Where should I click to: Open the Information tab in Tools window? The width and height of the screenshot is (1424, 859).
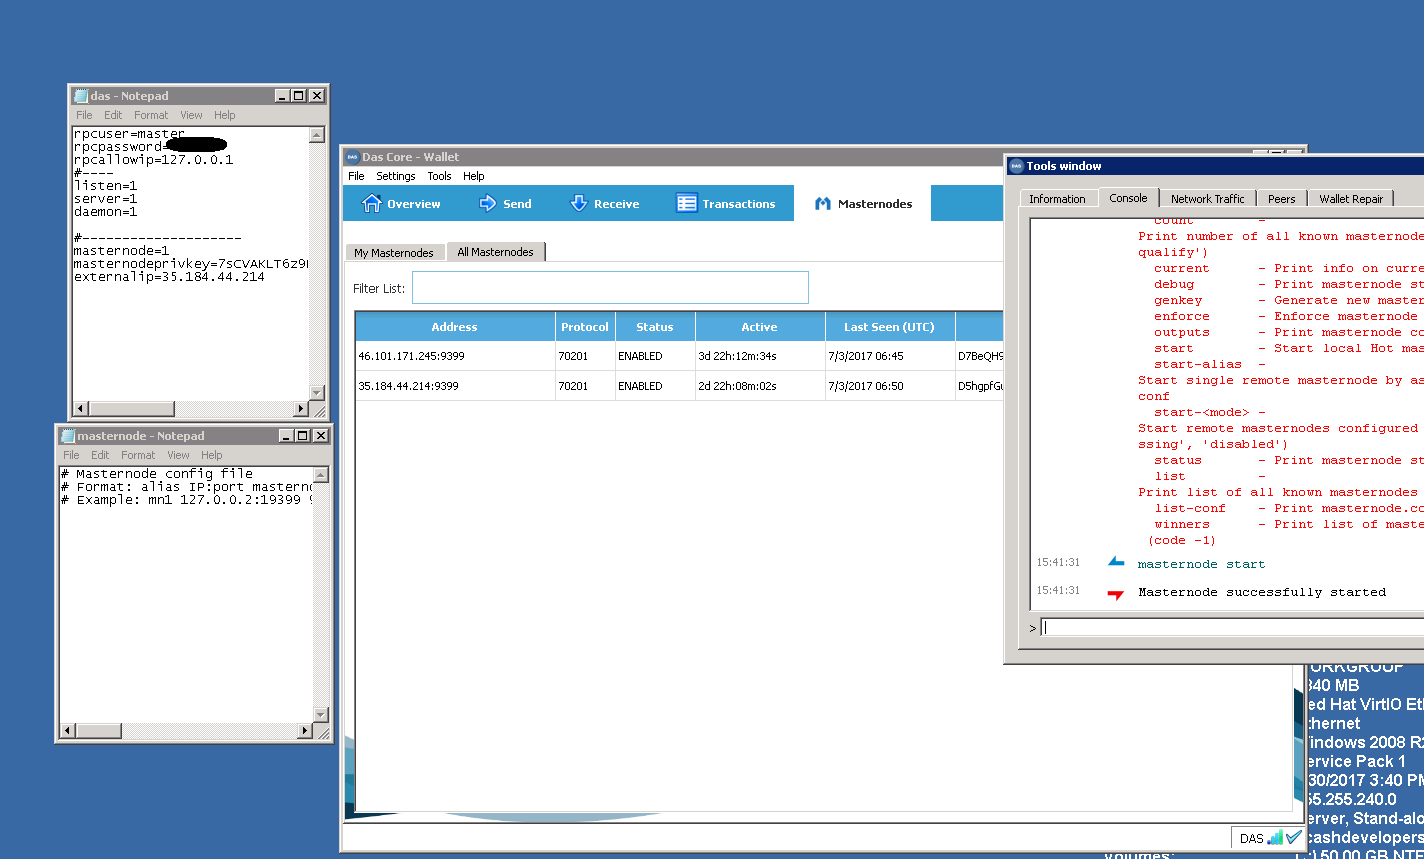1057,199
